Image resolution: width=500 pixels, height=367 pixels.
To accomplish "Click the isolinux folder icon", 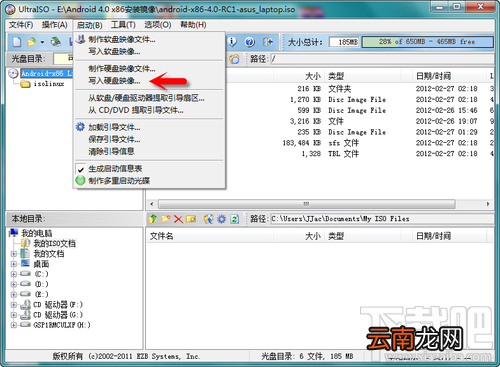I will click(x=25, y=84).
